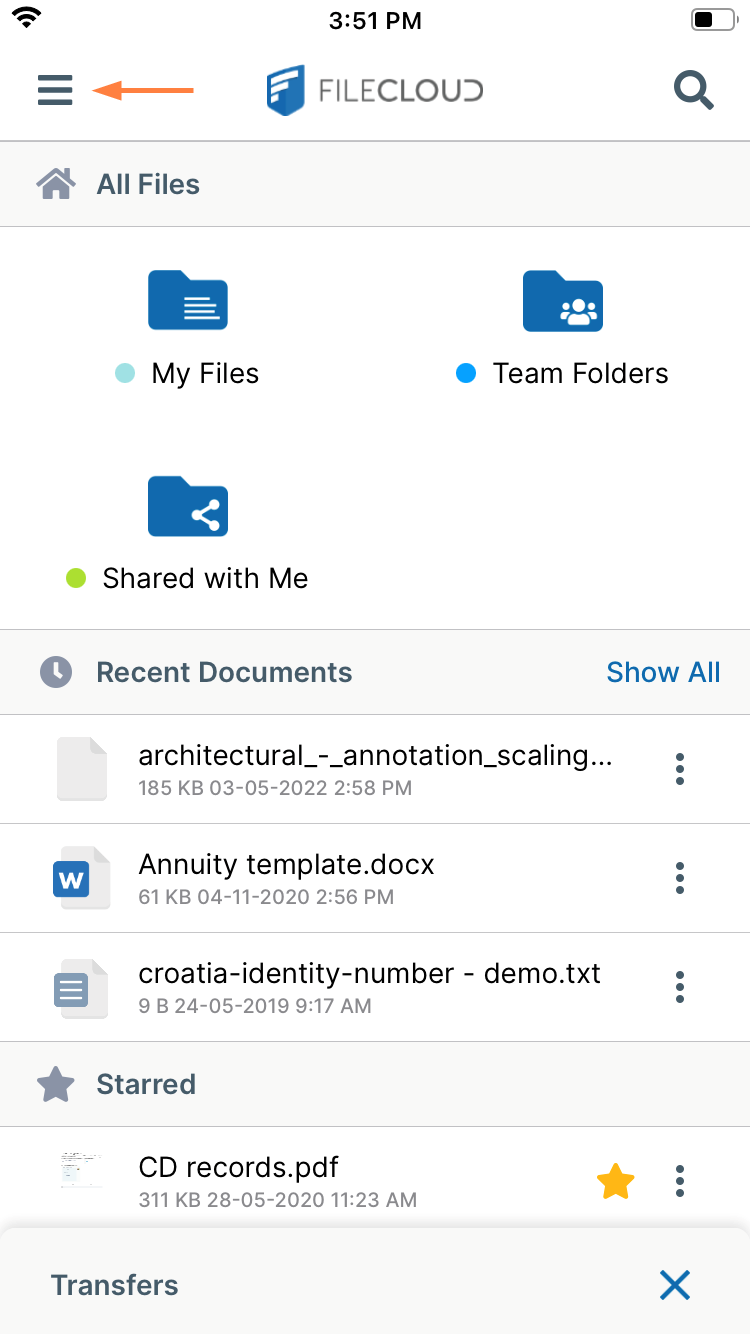
Task: Open the My Files folder icon
Action: pos(188,300)
